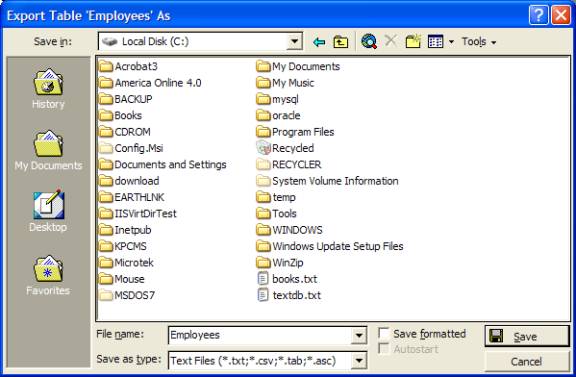Select the WINDOWS folder

coord(289,230)
